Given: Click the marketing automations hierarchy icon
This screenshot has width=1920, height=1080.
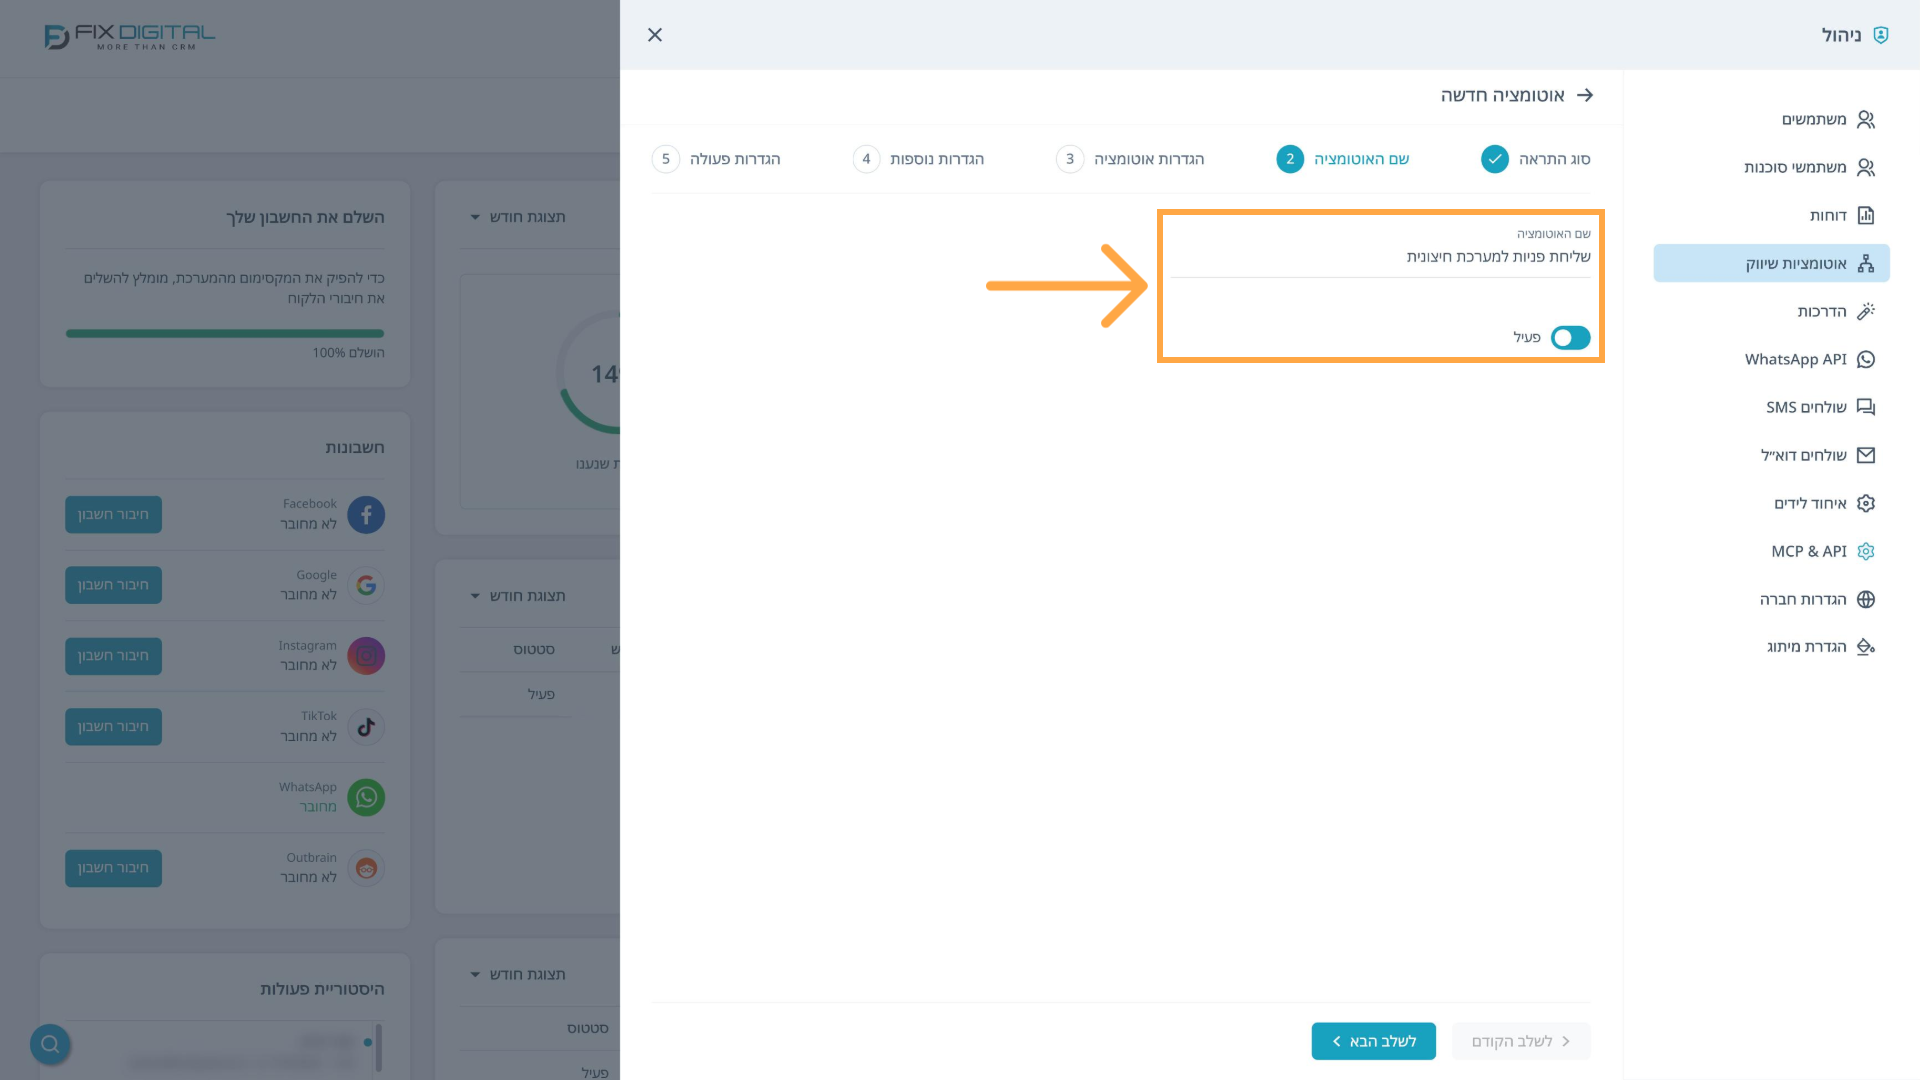Looking at the screenshot, I should tap(1866, 264).
